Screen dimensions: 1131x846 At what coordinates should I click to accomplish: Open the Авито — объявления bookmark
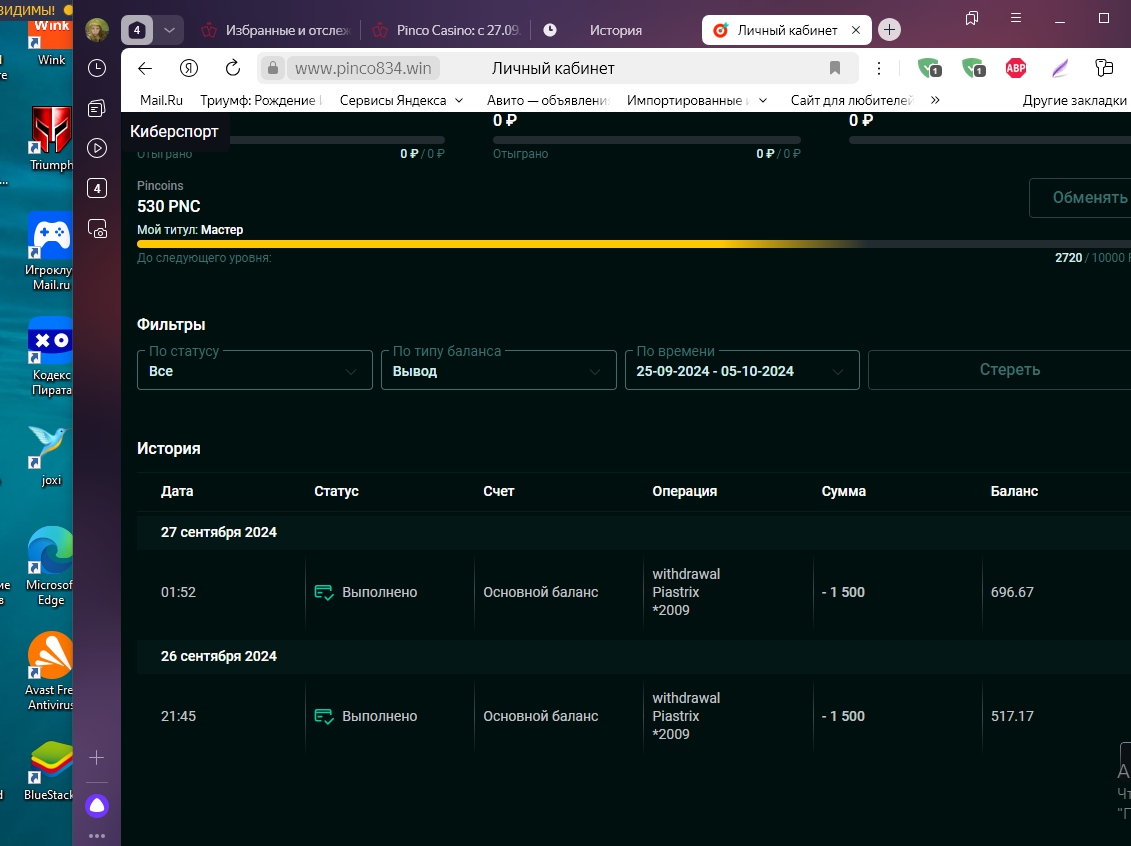pyautogui.click(x=548, y=100)
